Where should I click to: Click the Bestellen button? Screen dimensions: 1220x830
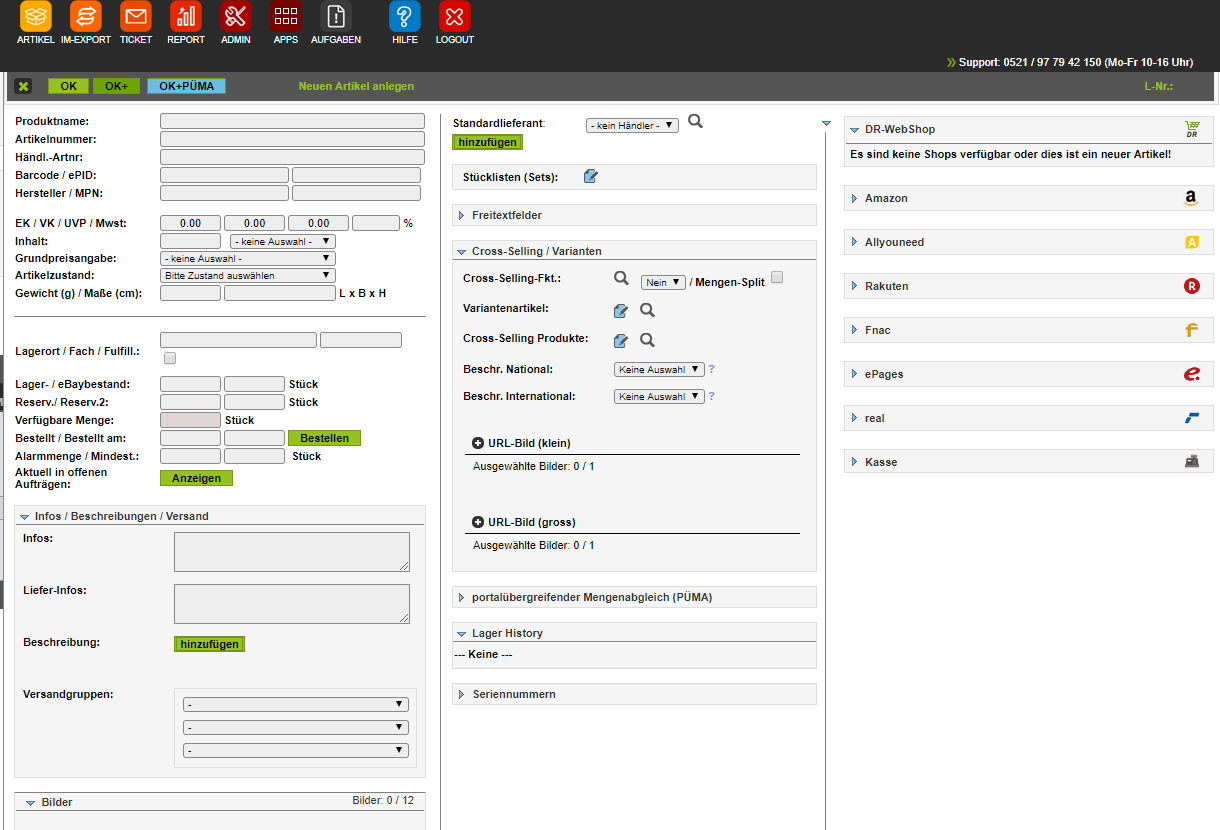(324, 438)
